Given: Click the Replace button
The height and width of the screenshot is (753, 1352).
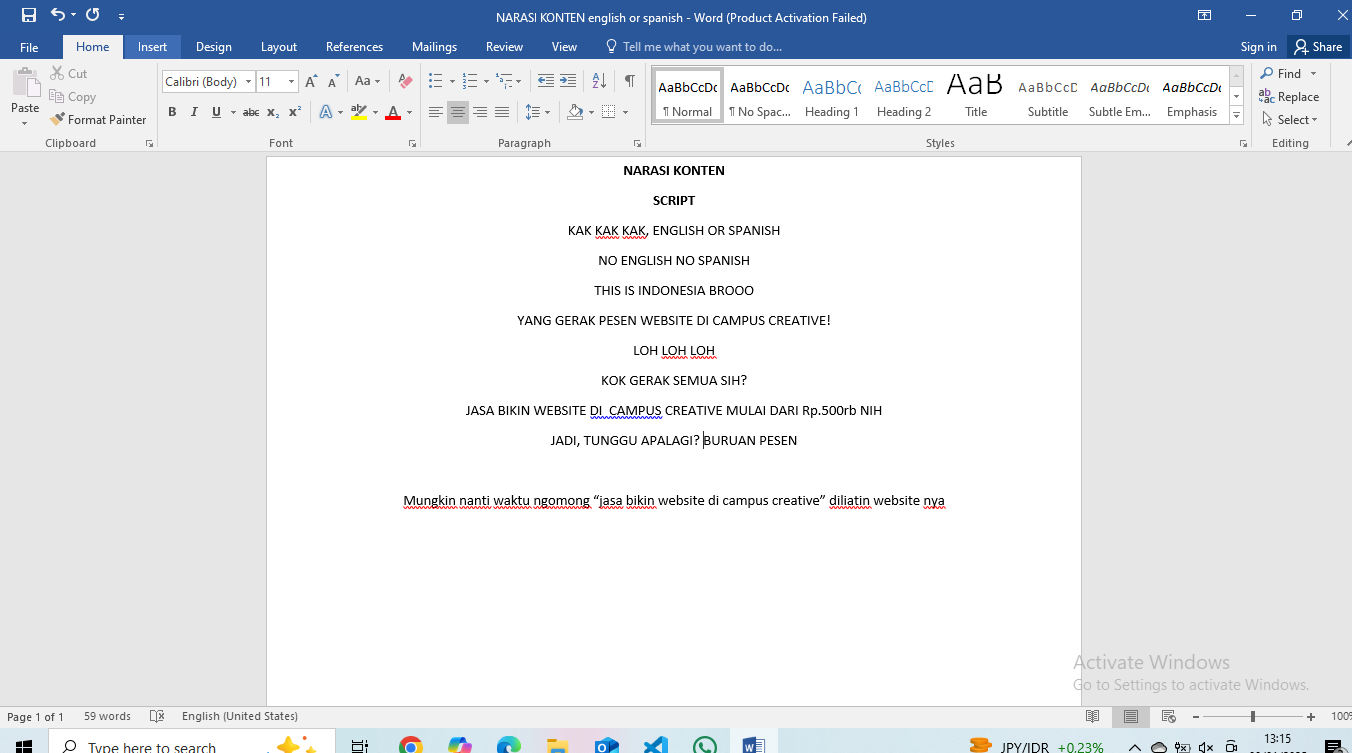Looking at the screenshot, I should pyautogui.click(x=1289, y=97).
